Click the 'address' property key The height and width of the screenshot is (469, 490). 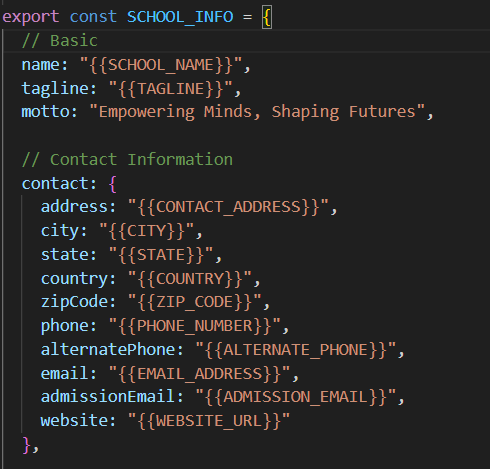tap(75, 207)
